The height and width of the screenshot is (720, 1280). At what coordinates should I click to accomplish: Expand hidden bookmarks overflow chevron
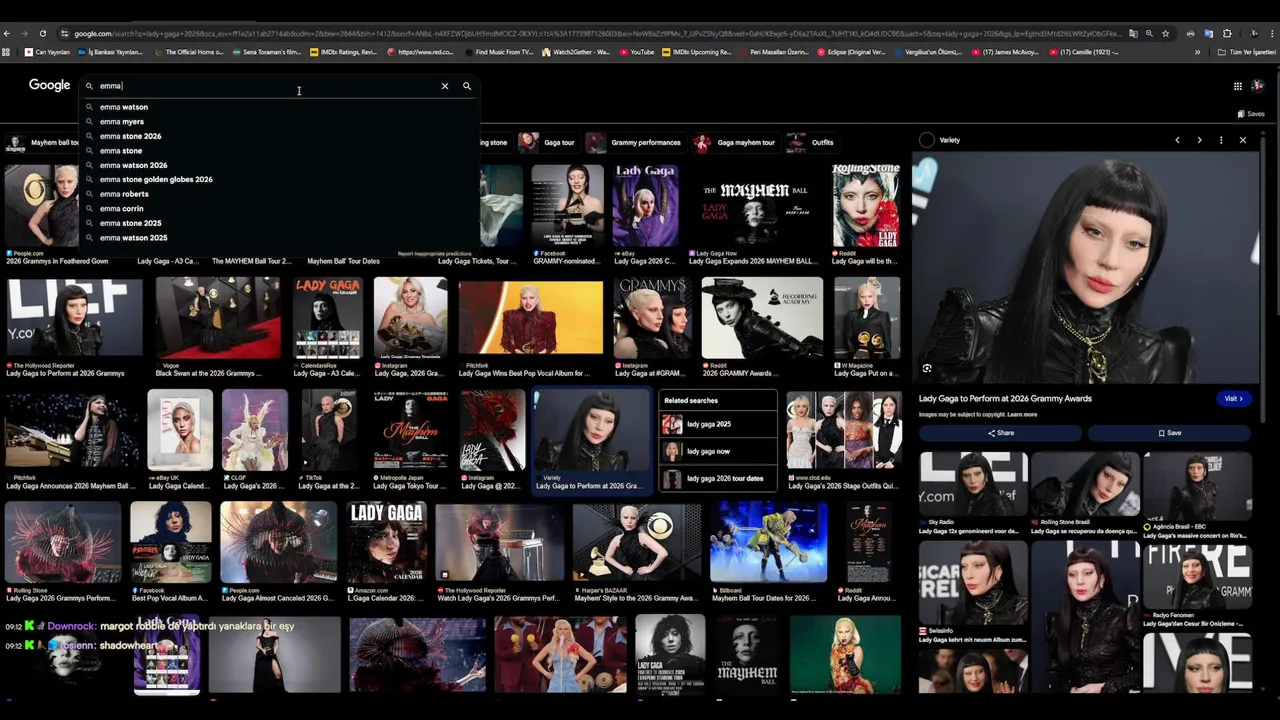(x=1197, y=52)
